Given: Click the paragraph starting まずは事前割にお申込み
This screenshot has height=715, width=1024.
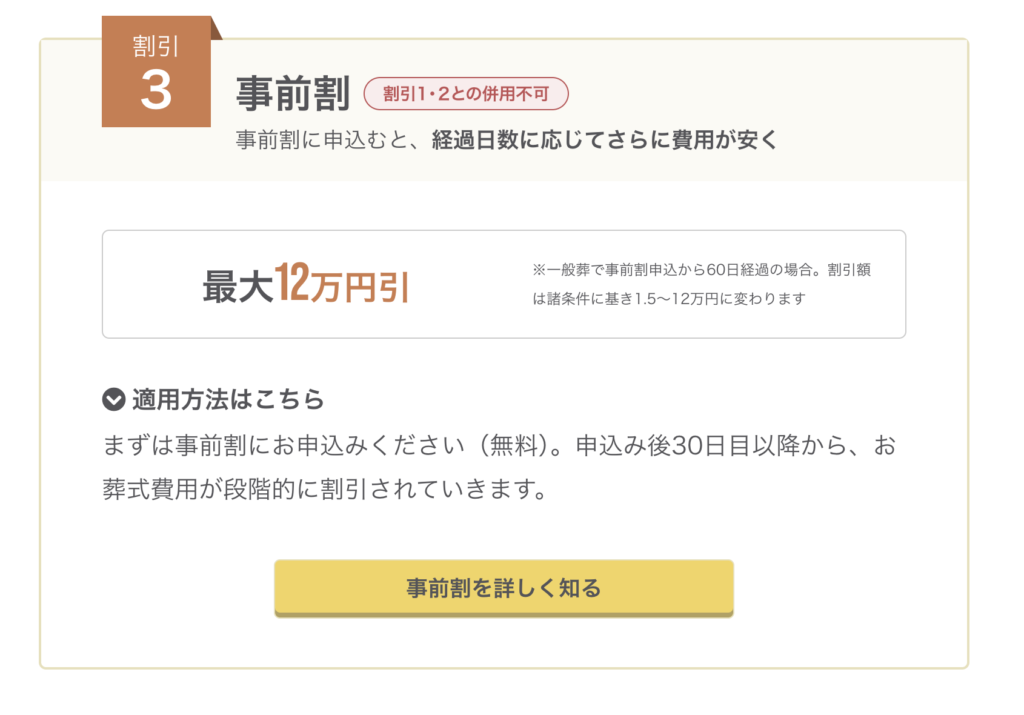Looking at the screenshot, I should coord(499,467).
